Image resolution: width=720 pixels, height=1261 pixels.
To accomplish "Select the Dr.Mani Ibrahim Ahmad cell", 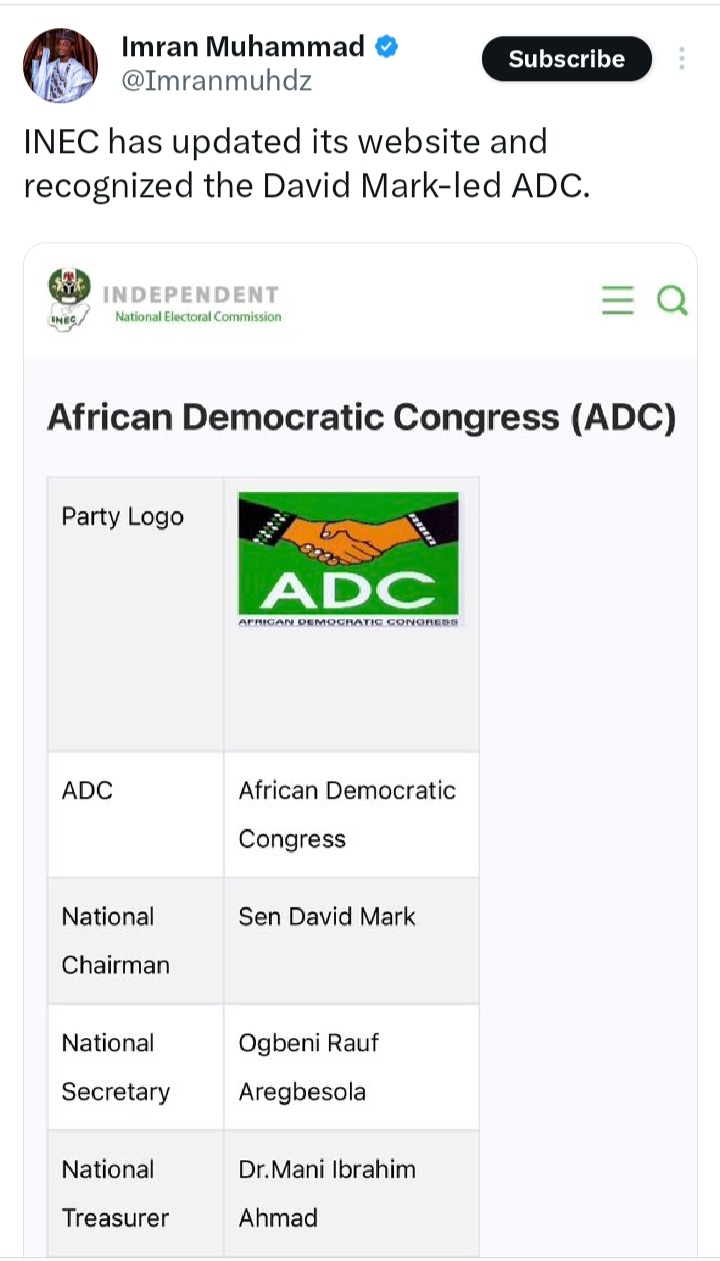I will click(351, 1193).
